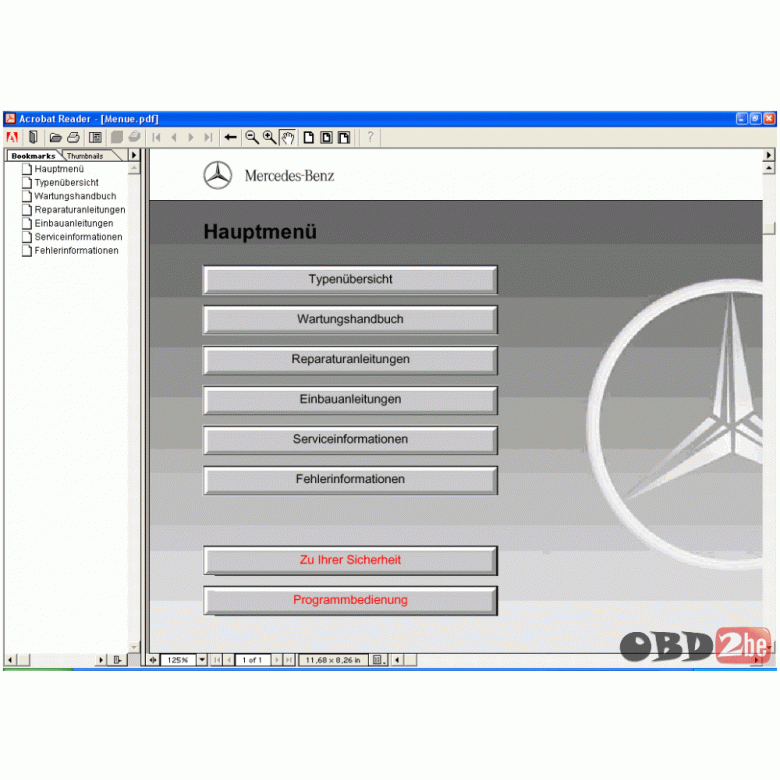Click the Typenübersicht menu button

(x=350, y=280)
